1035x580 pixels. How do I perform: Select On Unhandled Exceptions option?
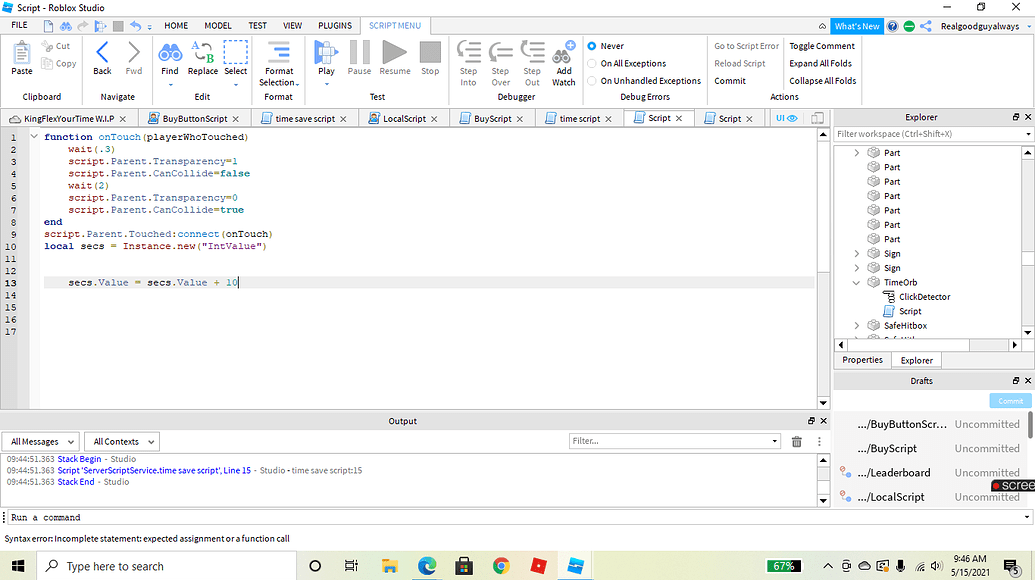click(591, 81)
